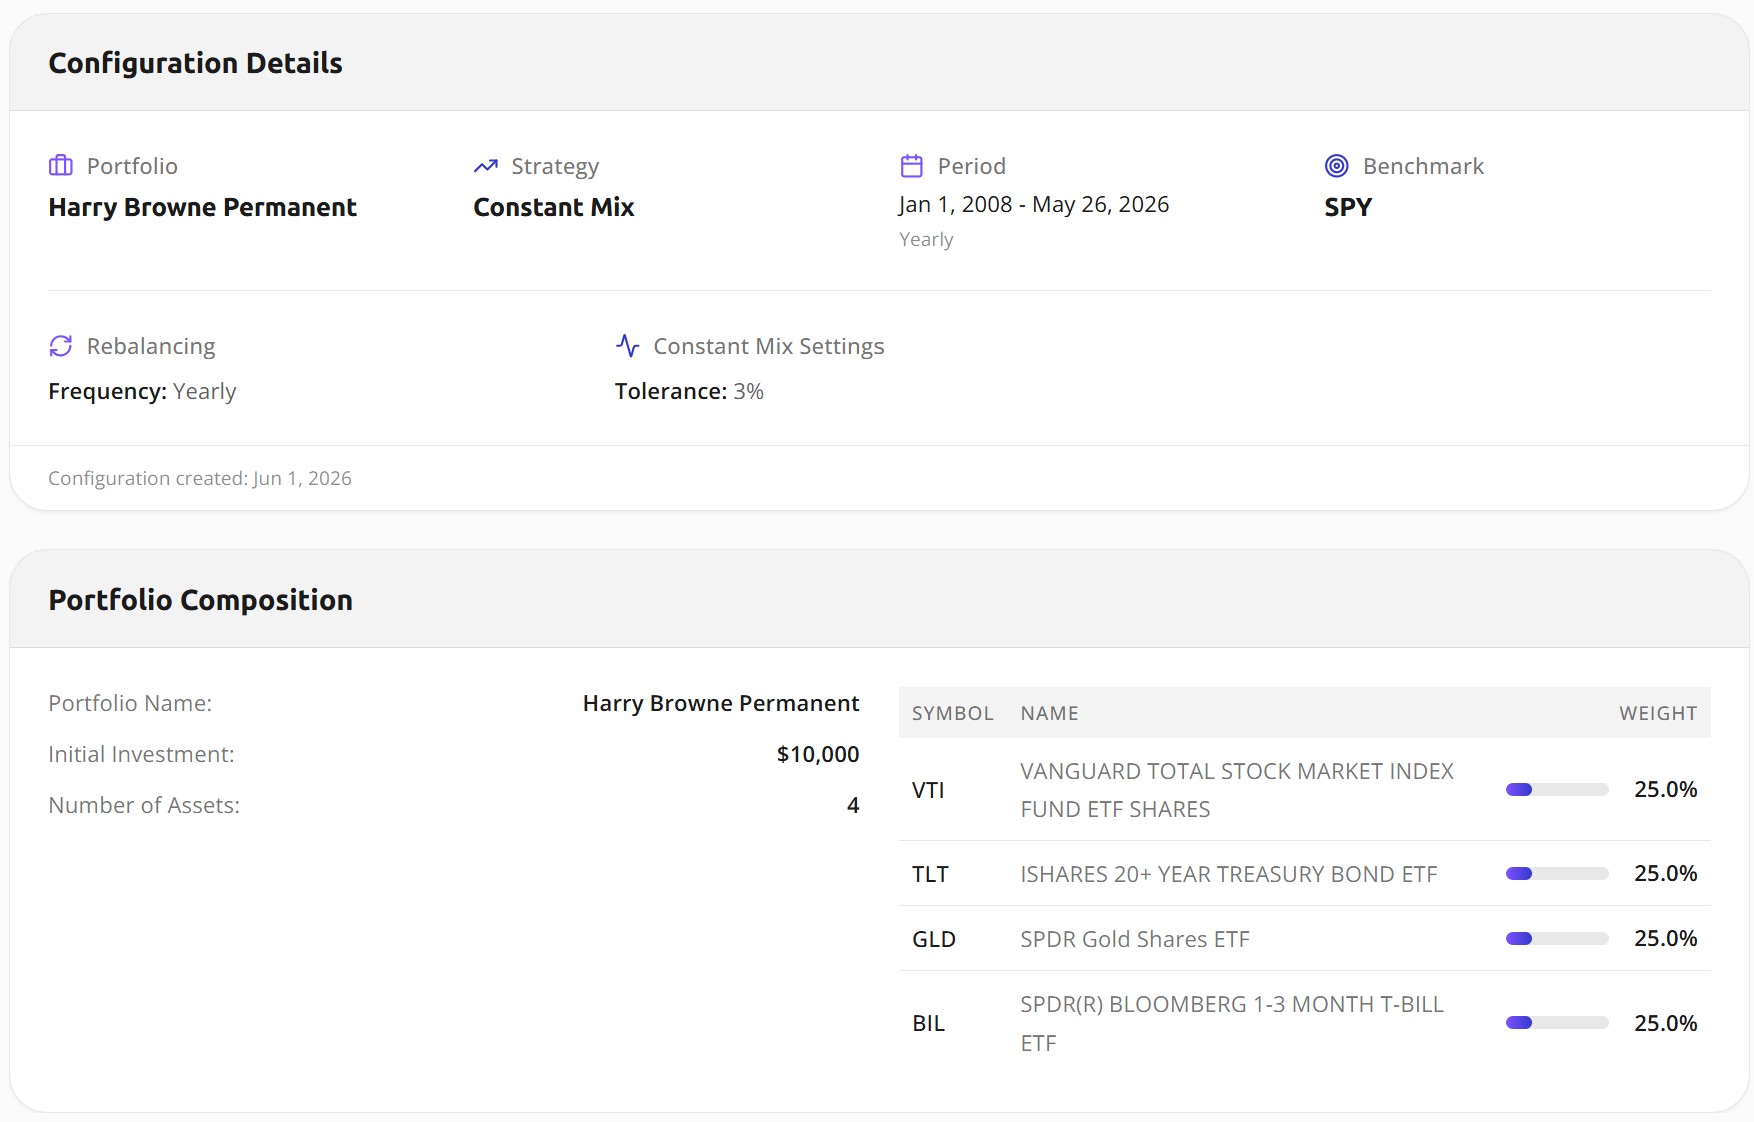The height and width of the screenshot is (1122, 1754).
Task: Click the VTI symbol cell
Action: click(928, 790)
